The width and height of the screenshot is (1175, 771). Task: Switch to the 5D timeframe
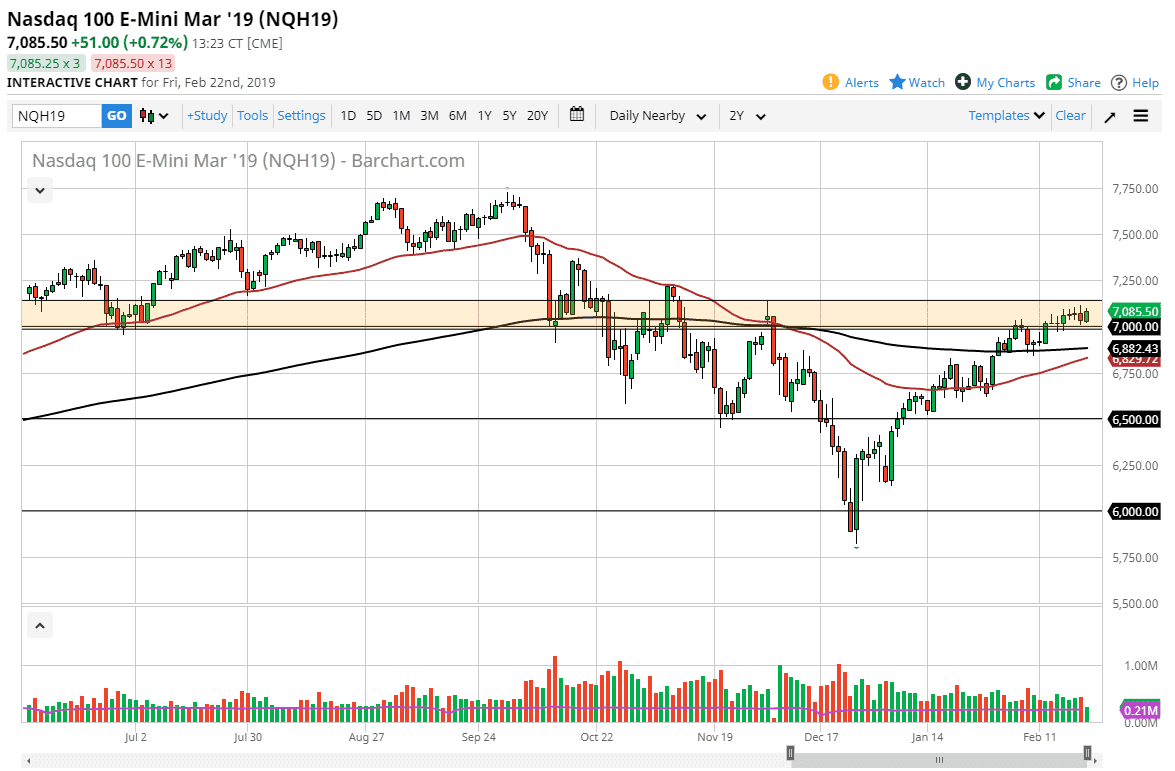pyautogui.click(x=373, y=115)
